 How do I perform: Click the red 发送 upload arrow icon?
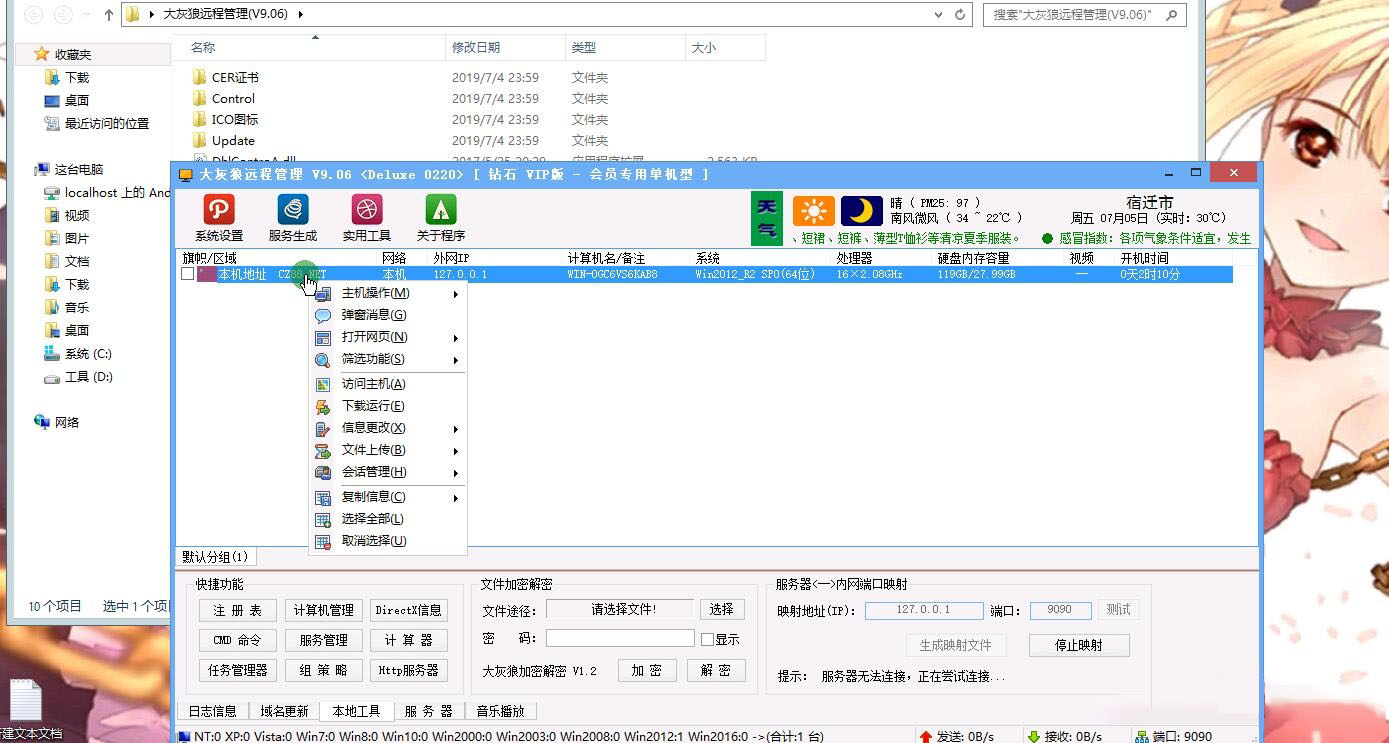click(x=926, y=737)
